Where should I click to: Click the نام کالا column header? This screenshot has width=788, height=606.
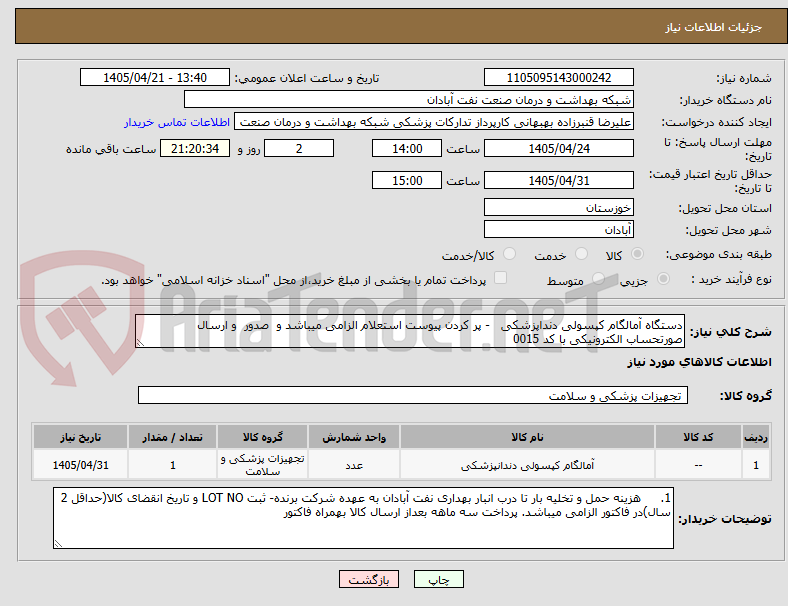[527, 437]
